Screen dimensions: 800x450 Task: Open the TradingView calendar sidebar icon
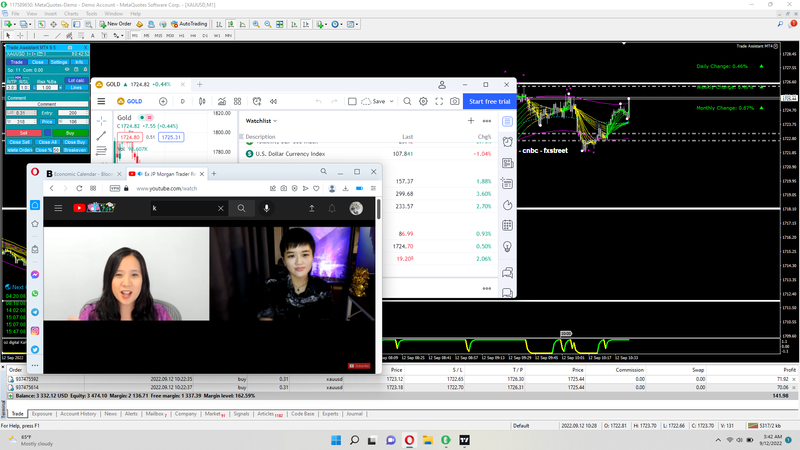click(x=507, y=226)
